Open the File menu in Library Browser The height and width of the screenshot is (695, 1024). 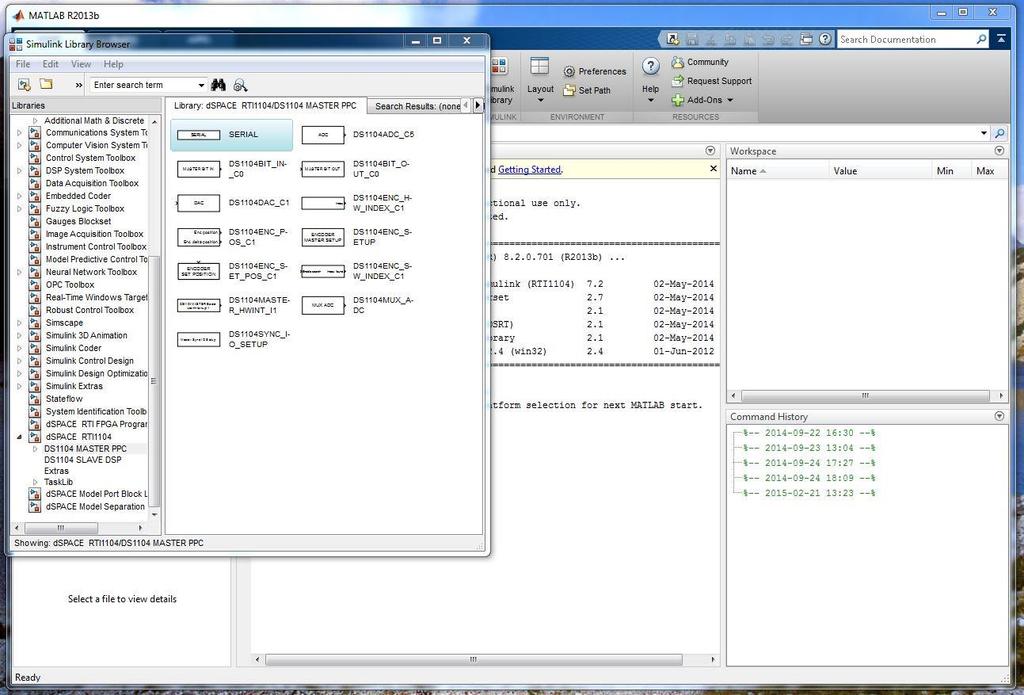coord(23,64)
